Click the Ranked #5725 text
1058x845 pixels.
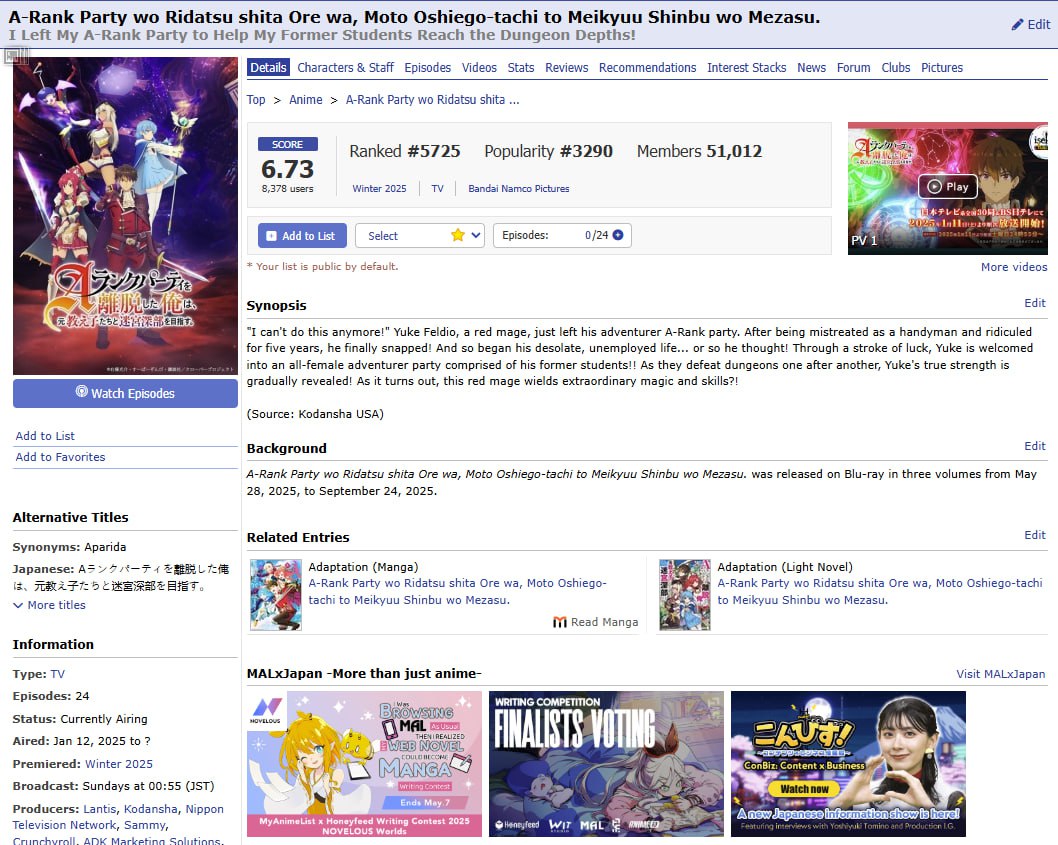pyautogui.click(x=405, y=151)
